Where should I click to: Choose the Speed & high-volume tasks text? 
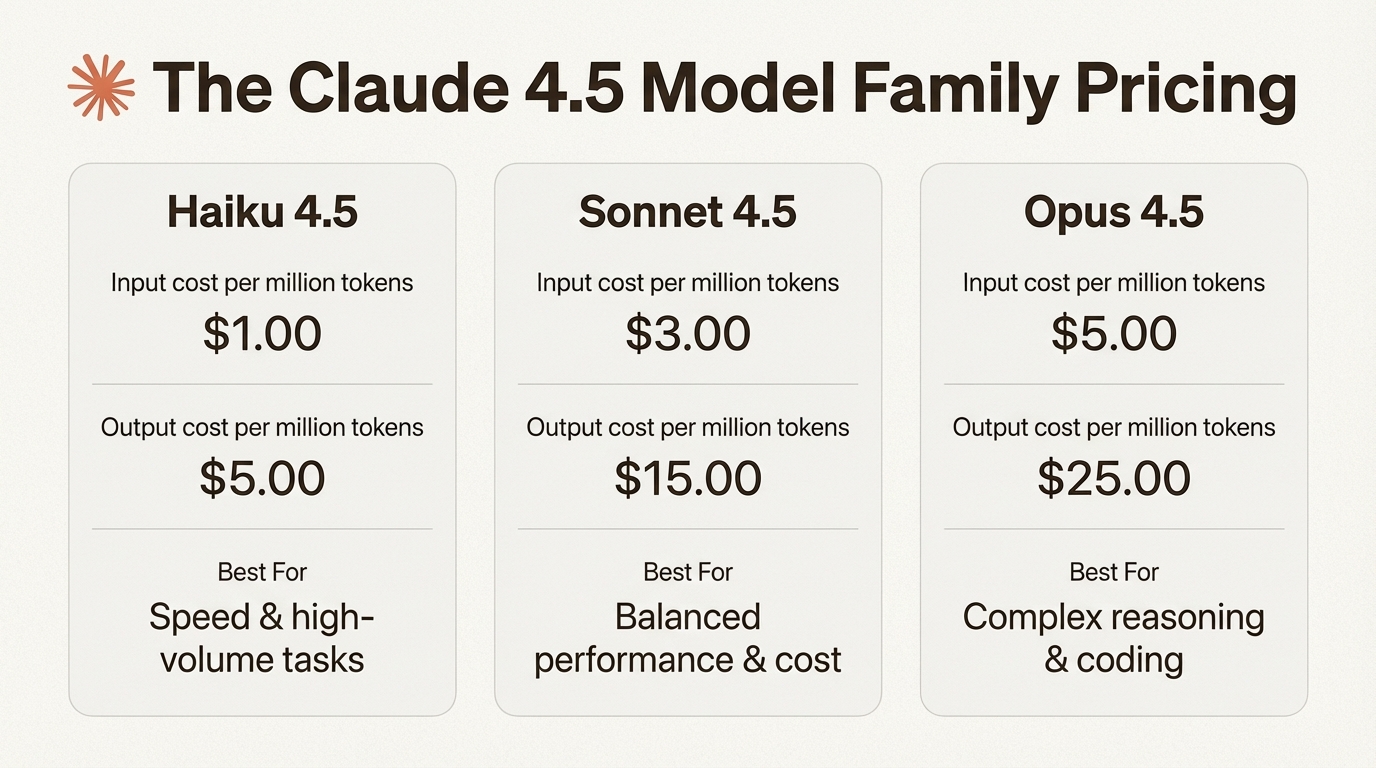pyautogui.click(x=262, y=638)
